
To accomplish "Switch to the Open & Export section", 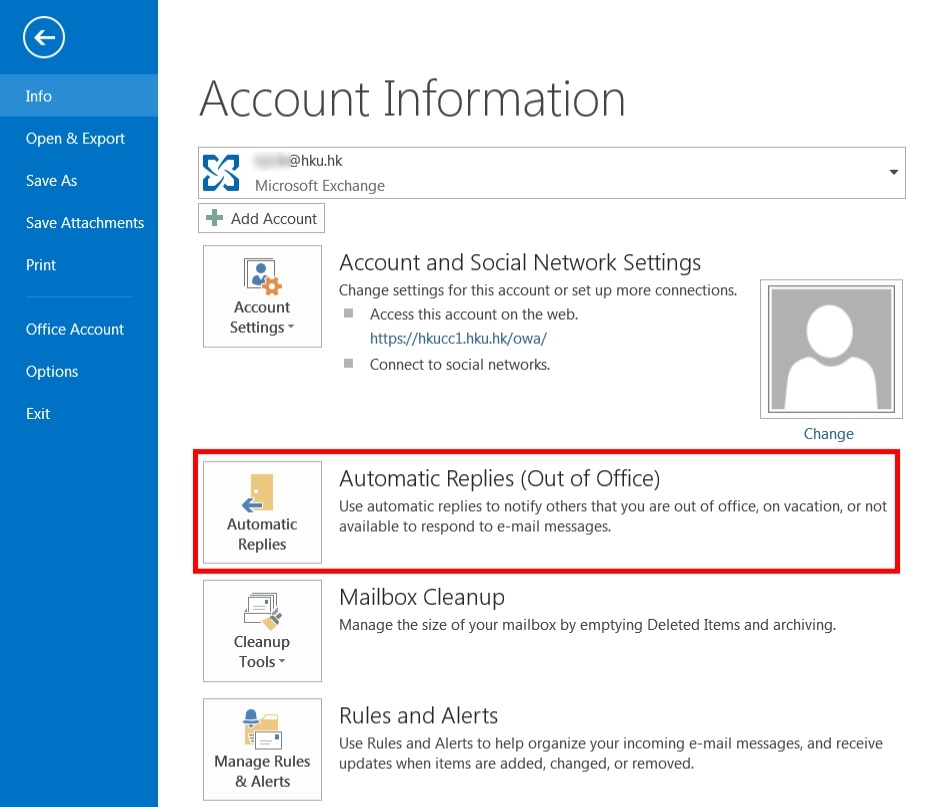I will [x=74, y=138].
